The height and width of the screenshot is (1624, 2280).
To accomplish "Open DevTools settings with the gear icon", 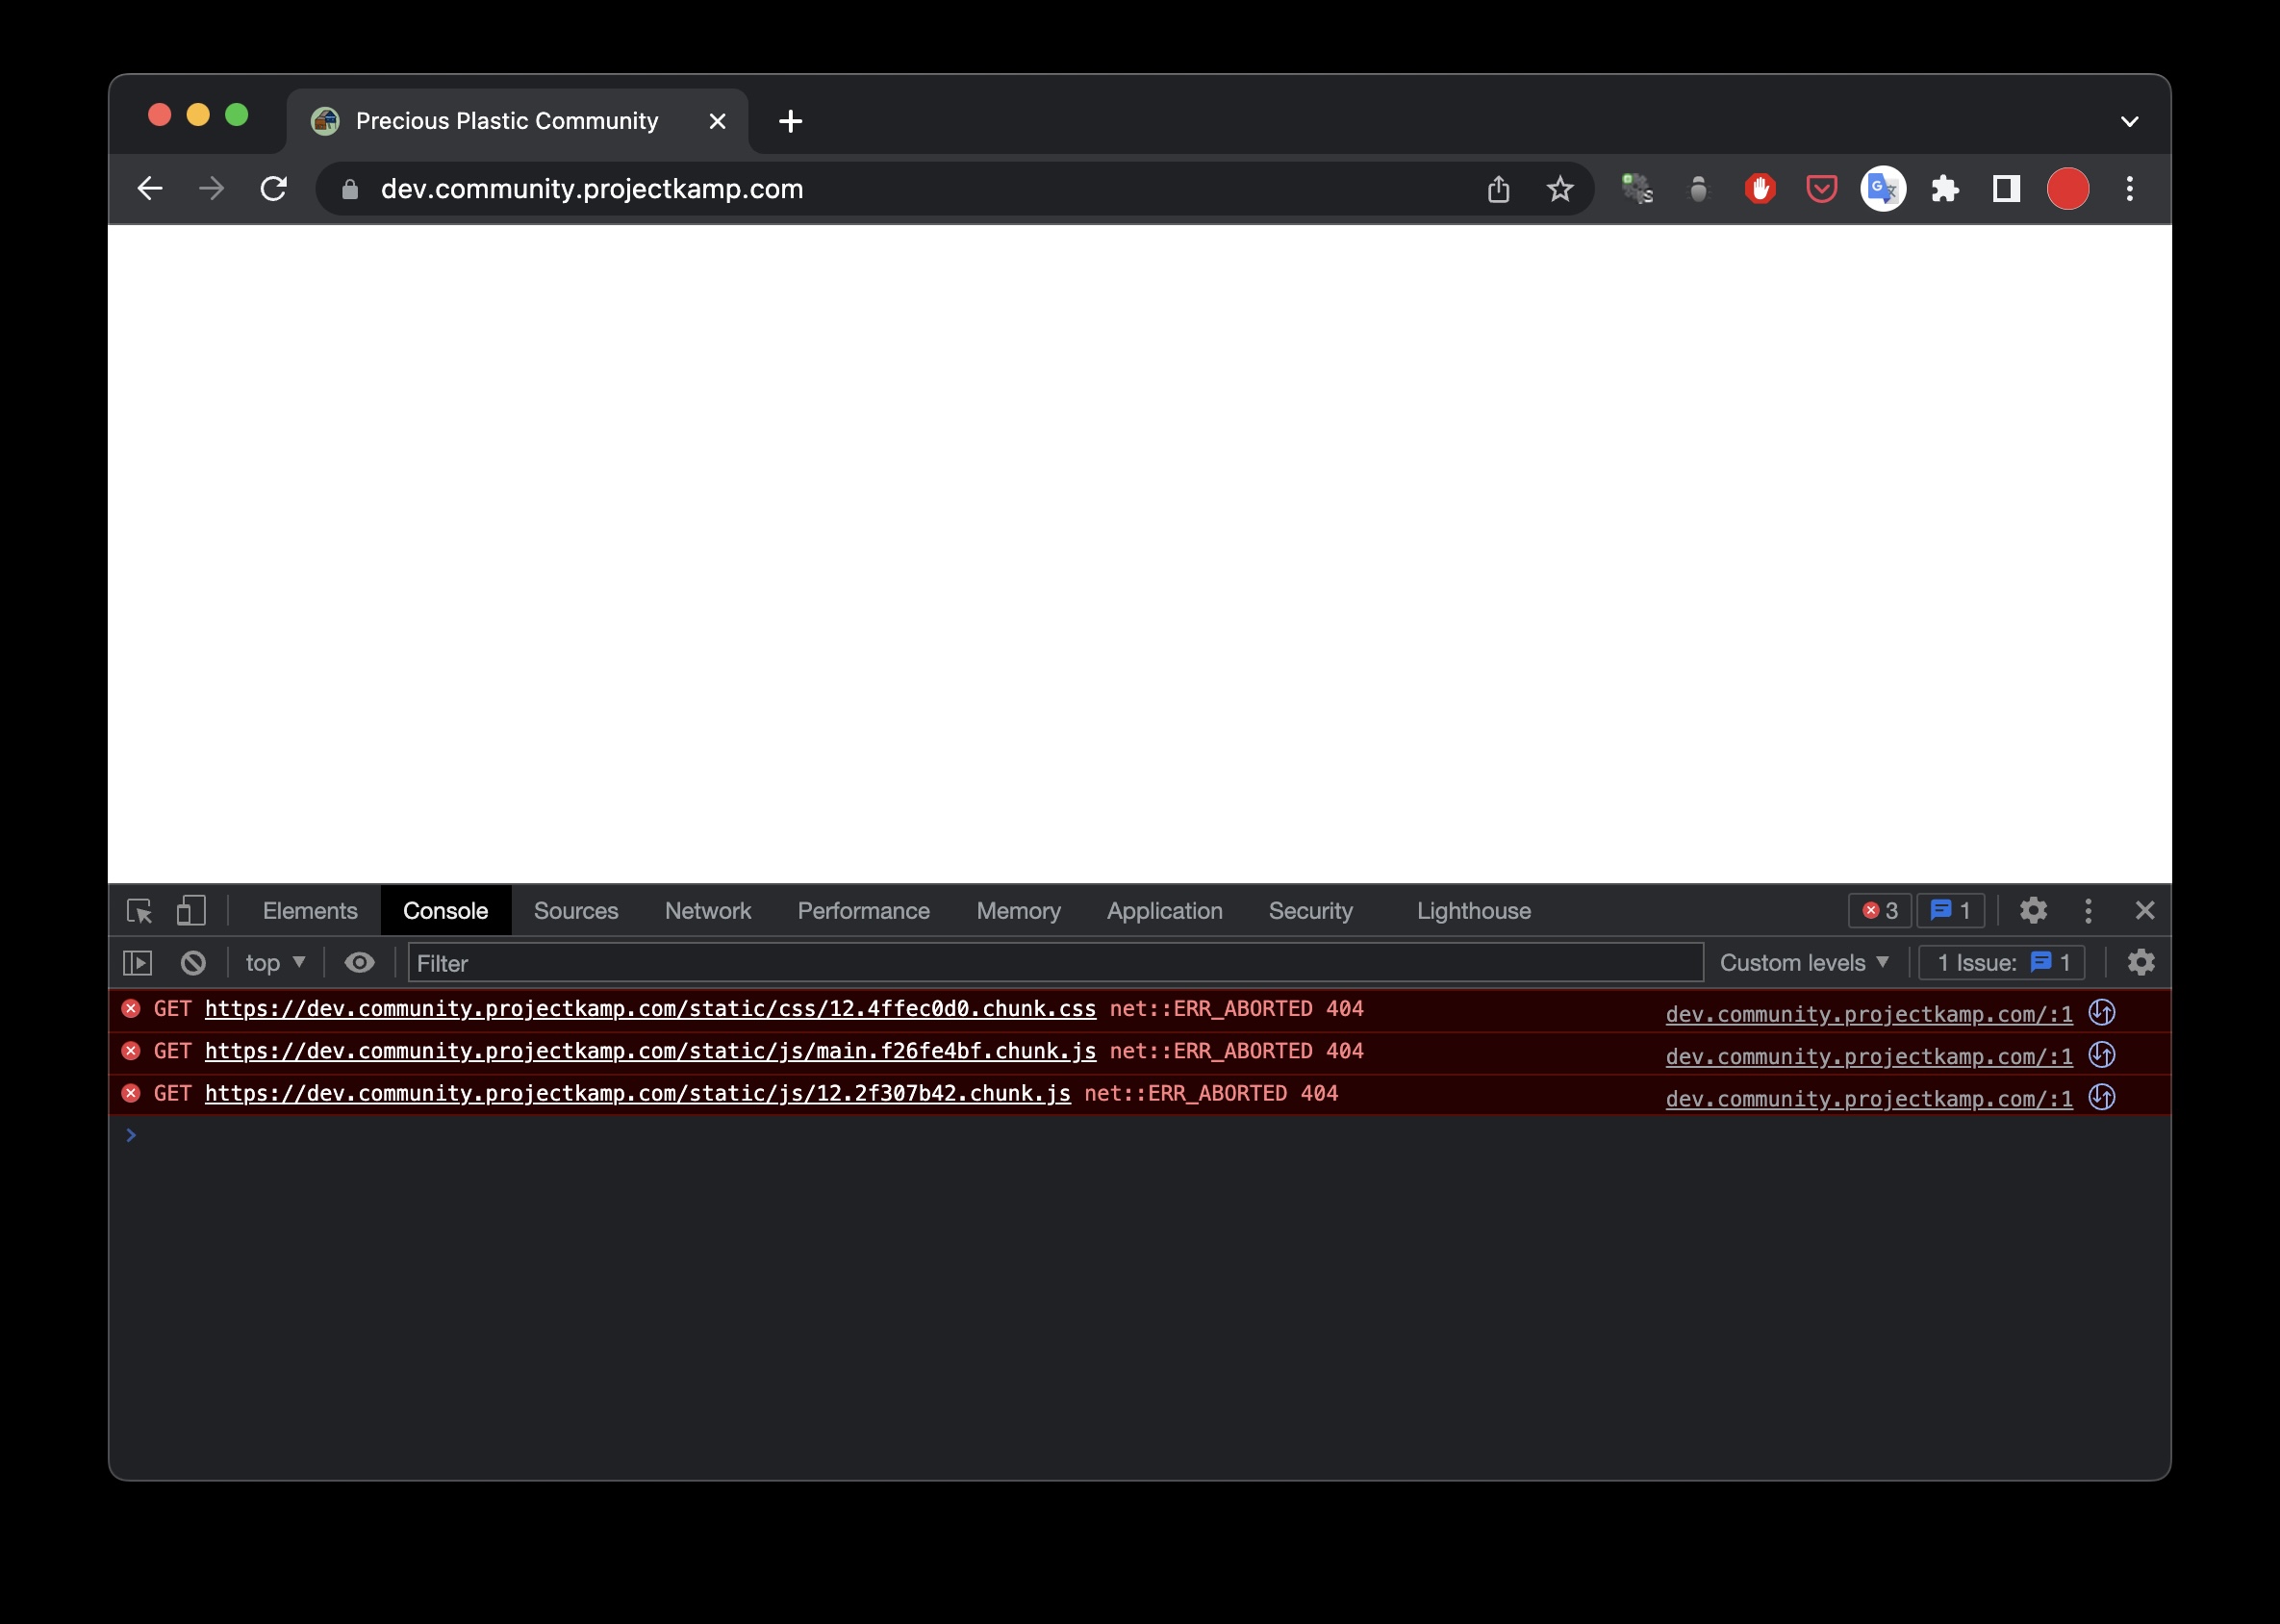I will (2033, 910).
